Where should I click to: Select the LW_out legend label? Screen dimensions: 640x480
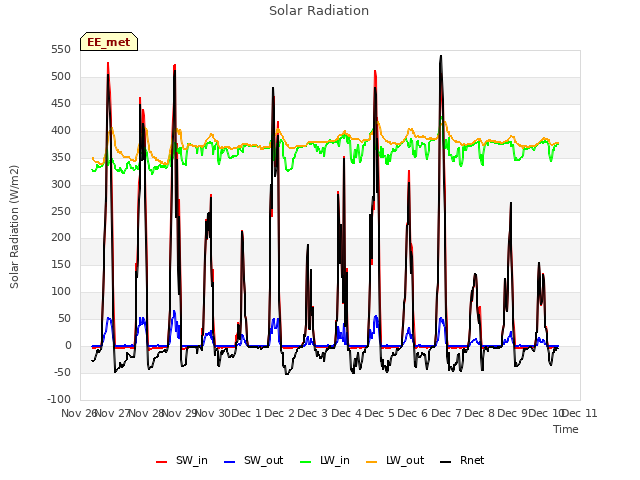[405, 460]
